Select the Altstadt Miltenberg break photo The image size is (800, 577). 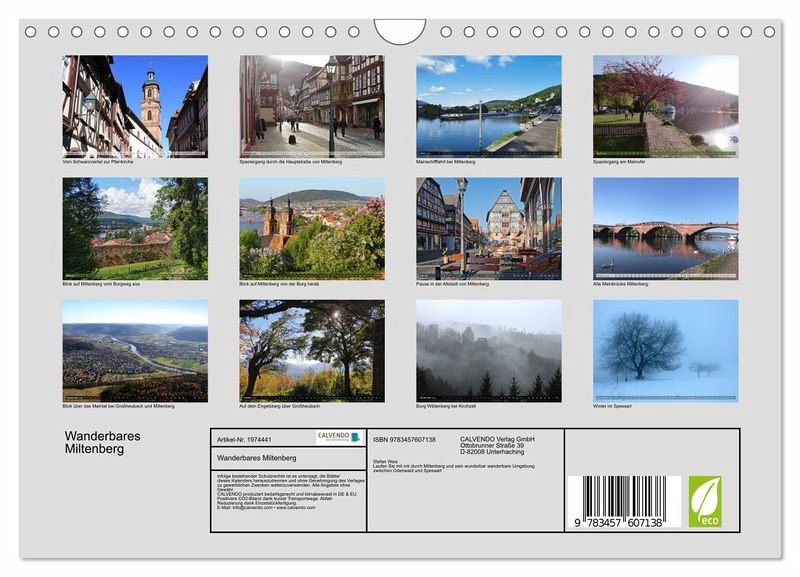click(x=489, y=229)
